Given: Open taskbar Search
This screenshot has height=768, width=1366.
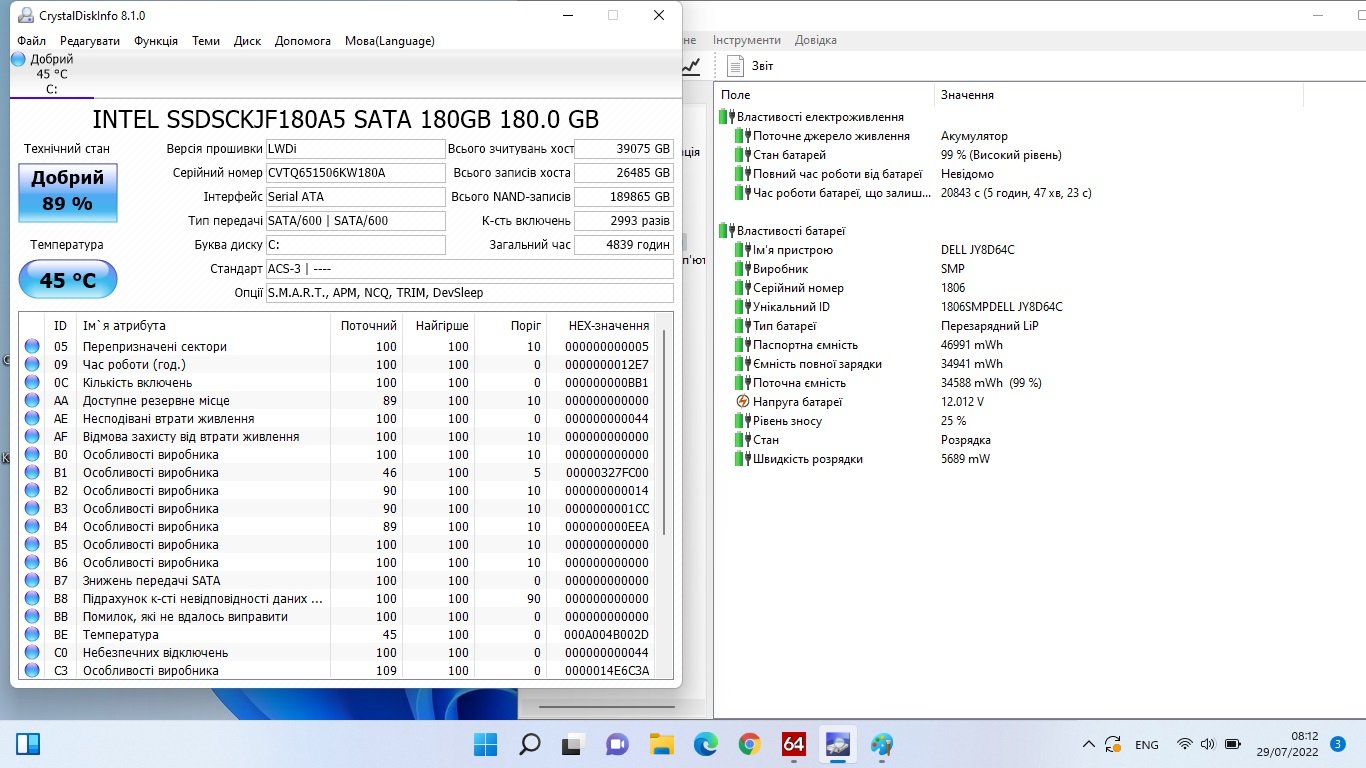Looking at the screenshot, I should [x=530, y=744].
